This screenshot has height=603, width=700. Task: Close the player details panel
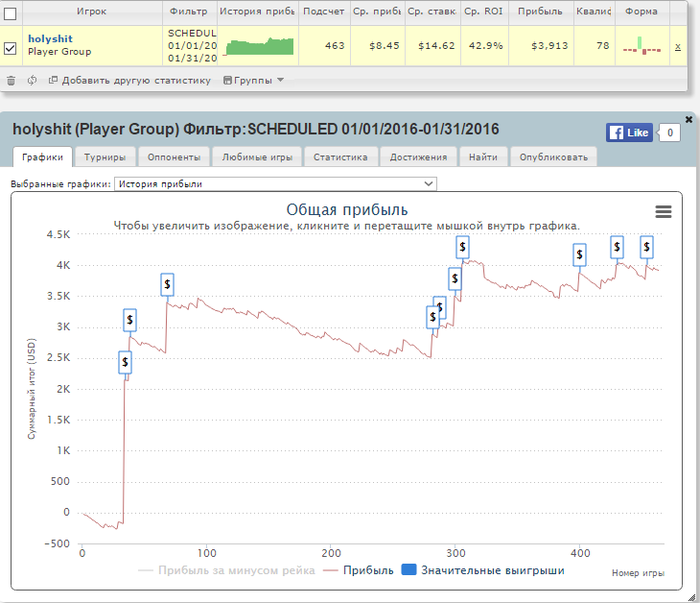pos(689,120)
